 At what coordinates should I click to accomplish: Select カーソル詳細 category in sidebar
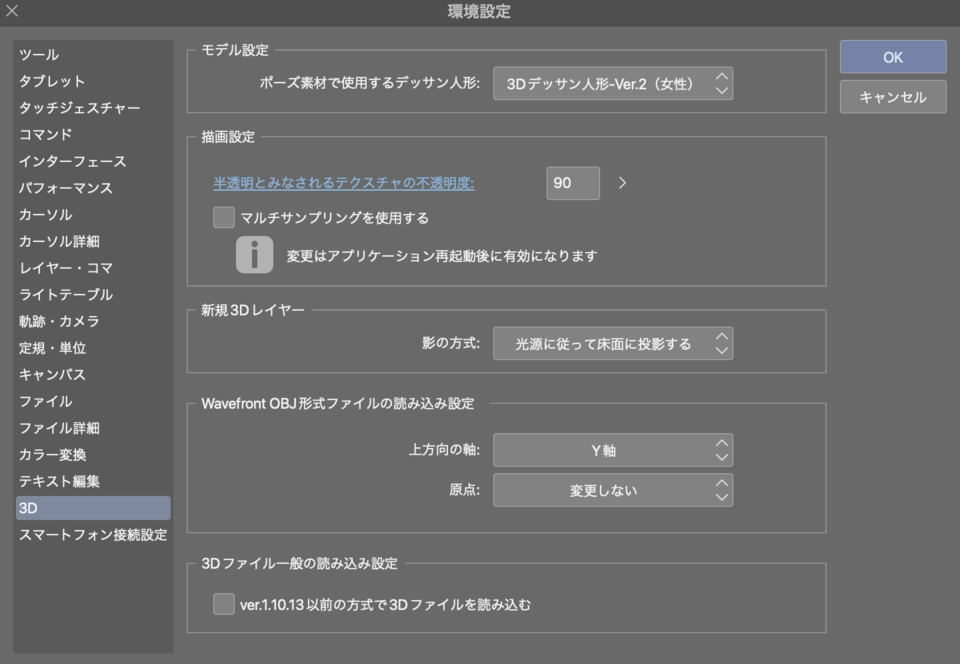pos(93,241)
